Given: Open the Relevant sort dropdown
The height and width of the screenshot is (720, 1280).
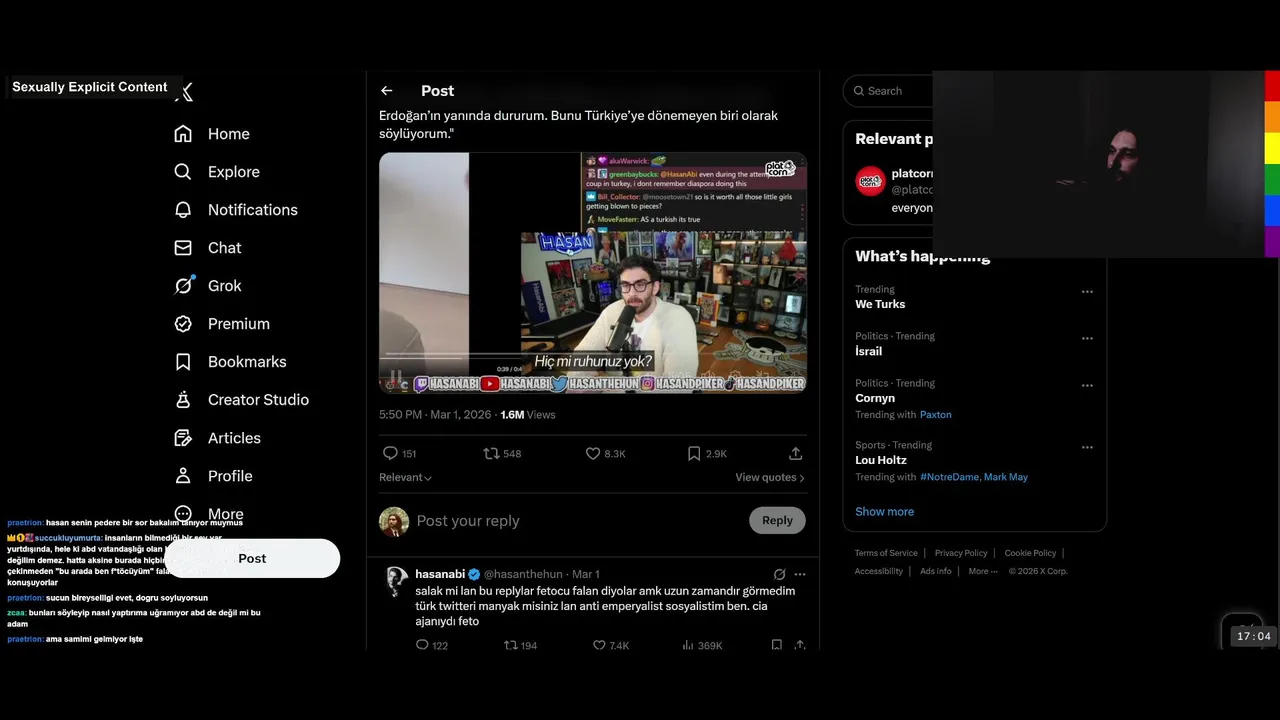Looking at the screenshot, I should (x=405, y=477).
